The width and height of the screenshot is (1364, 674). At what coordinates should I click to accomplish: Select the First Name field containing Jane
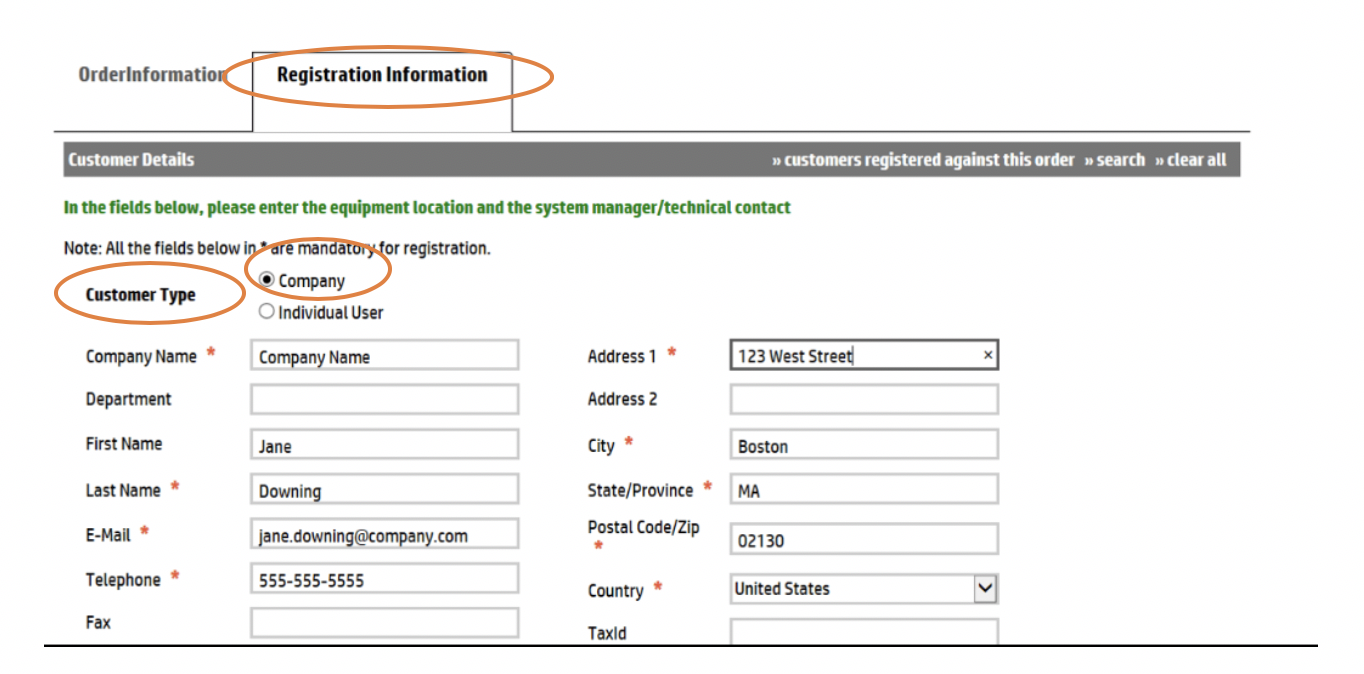click(385, 446)
